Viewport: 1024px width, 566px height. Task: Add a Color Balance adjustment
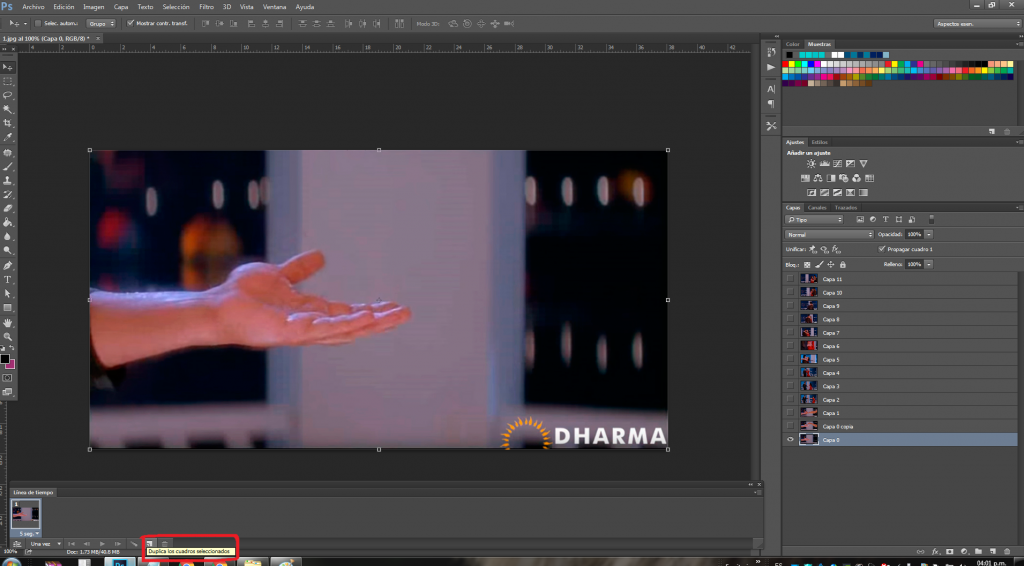tap(818, 178)
